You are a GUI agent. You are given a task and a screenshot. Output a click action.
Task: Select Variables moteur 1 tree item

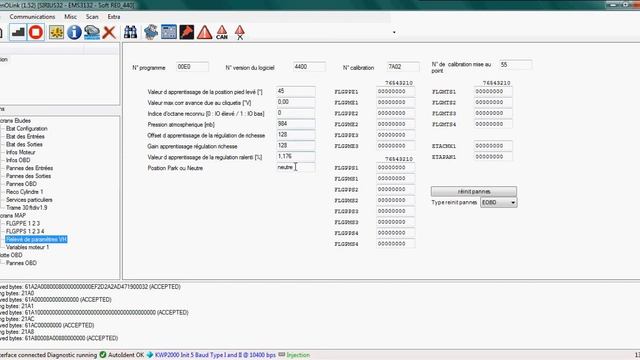pyautogui.click(x=27, y=247)
